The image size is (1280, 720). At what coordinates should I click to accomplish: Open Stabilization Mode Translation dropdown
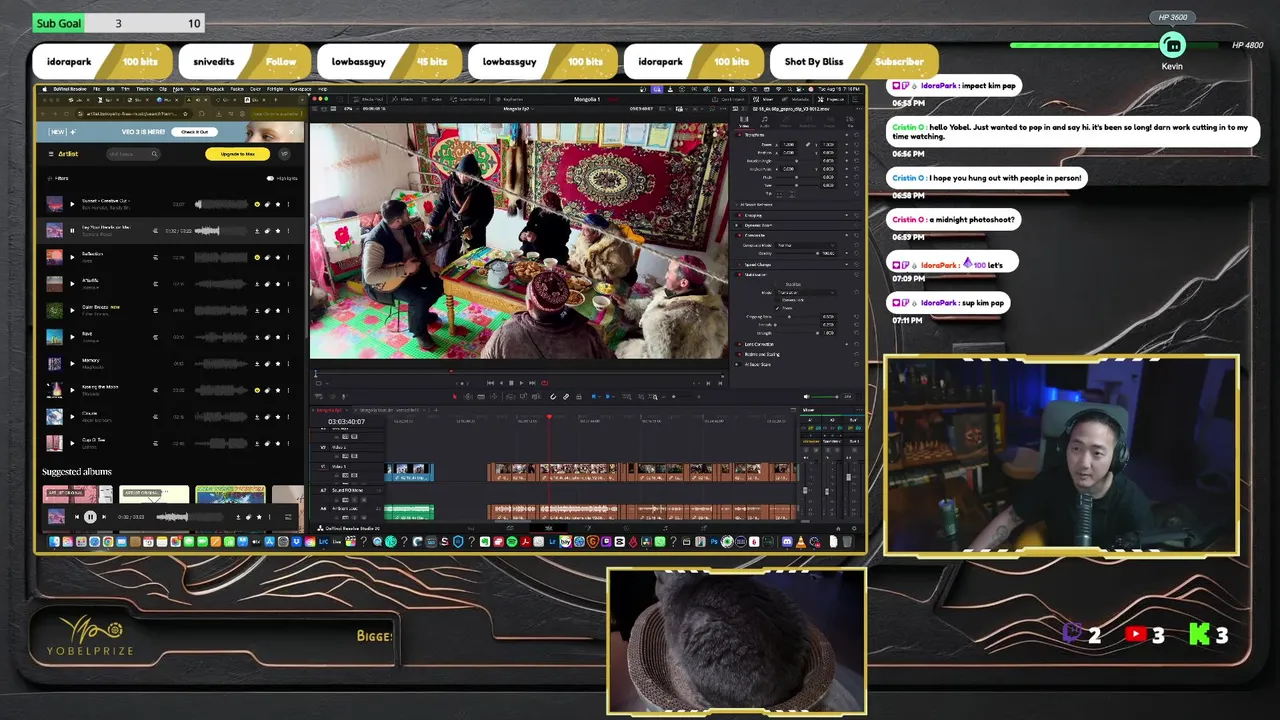click(806, 293)
